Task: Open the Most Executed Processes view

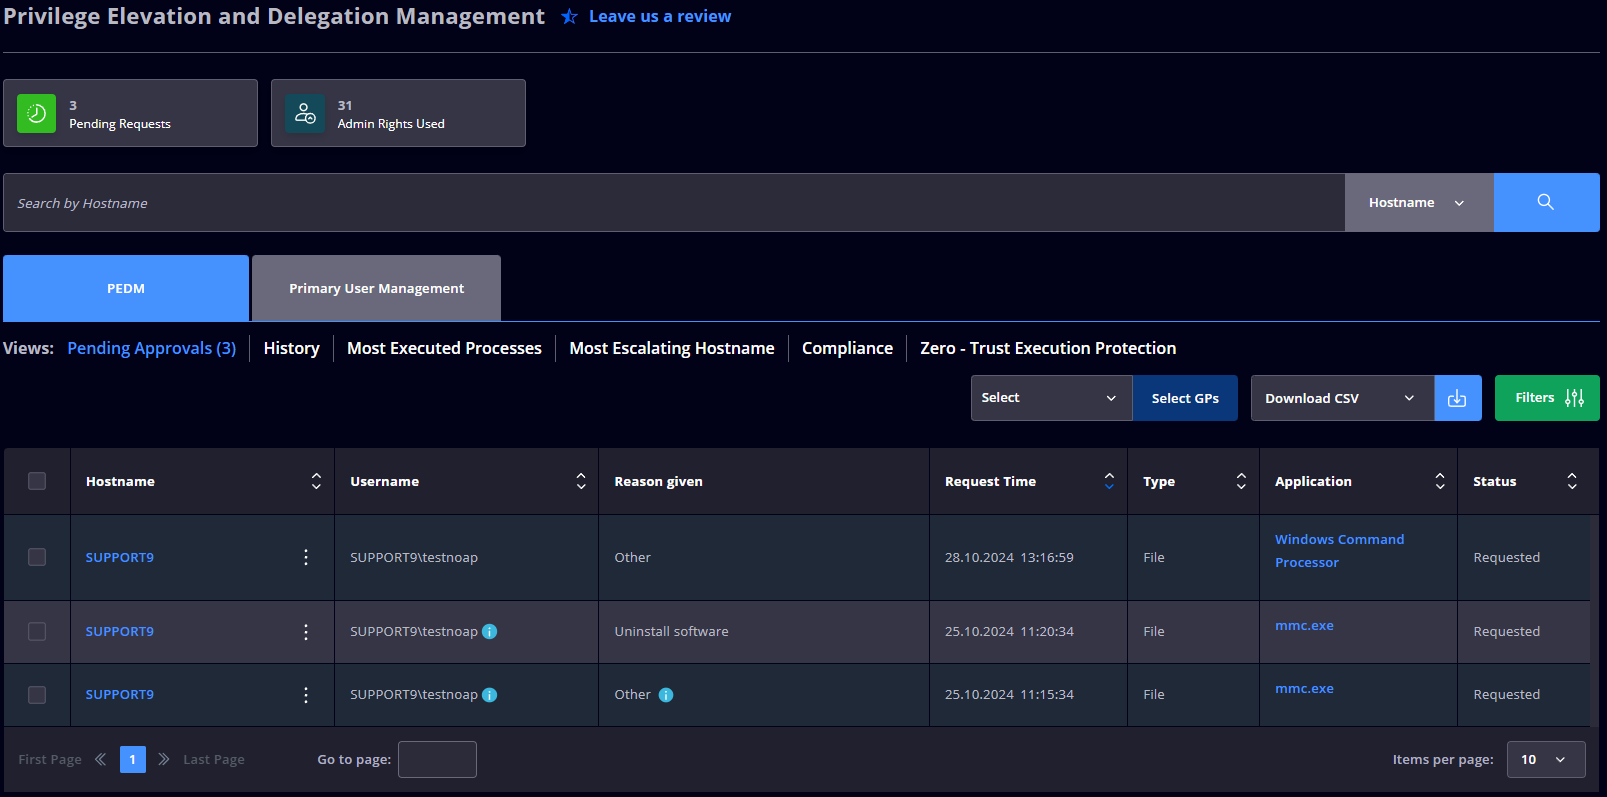Action: 444,348
